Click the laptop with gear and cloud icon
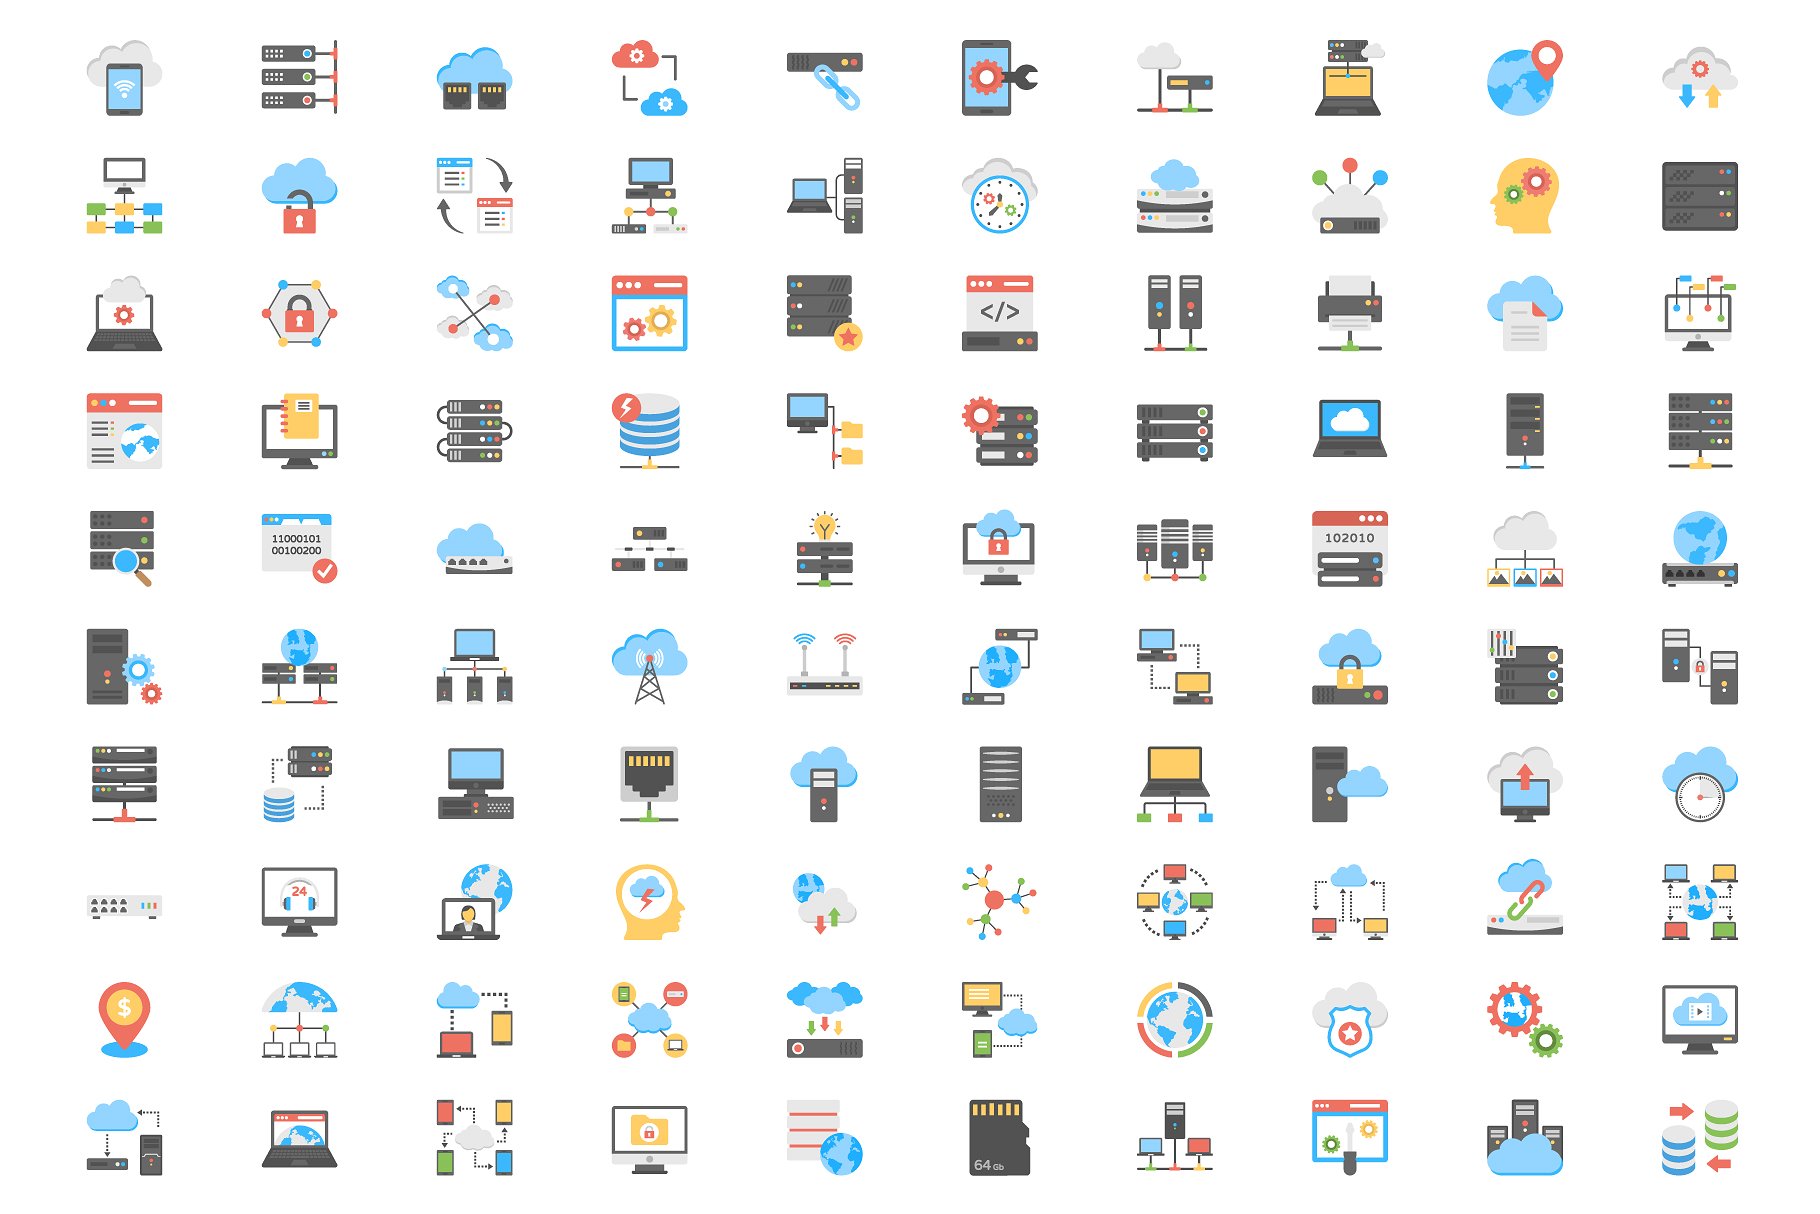Viewport: 1820px width, 1214px height. click(x=124, y=313)
